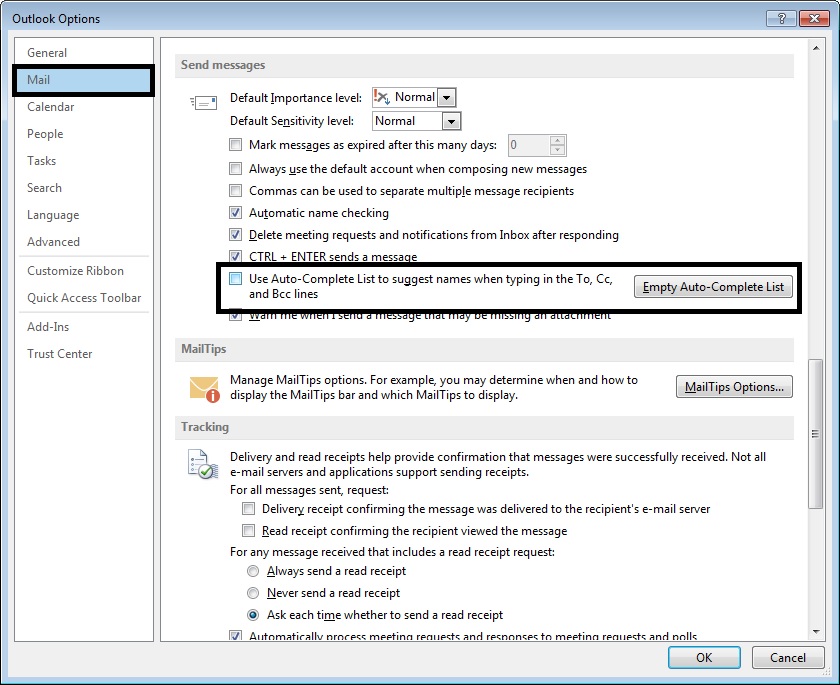The height and width of the screenshot is (685, 840).
Task: Decrease expiry days with down spinner arrow
Action: click(558, 150)
